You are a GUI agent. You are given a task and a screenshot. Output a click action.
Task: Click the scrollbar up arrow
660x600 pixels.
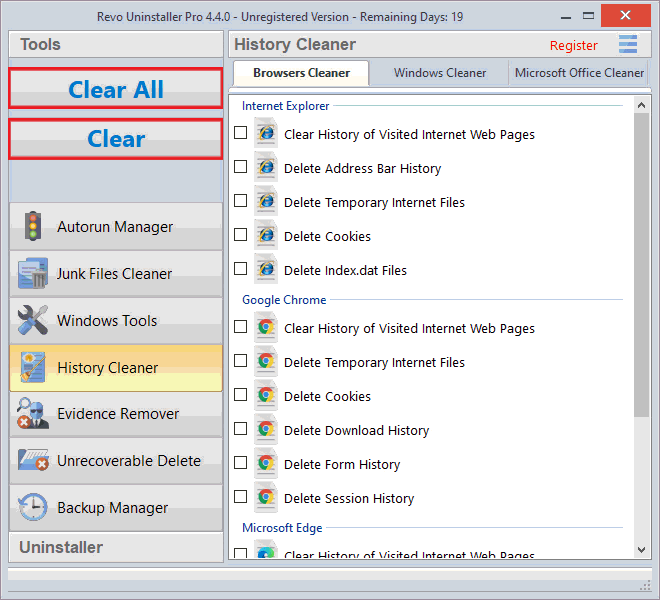click(641, 105)
